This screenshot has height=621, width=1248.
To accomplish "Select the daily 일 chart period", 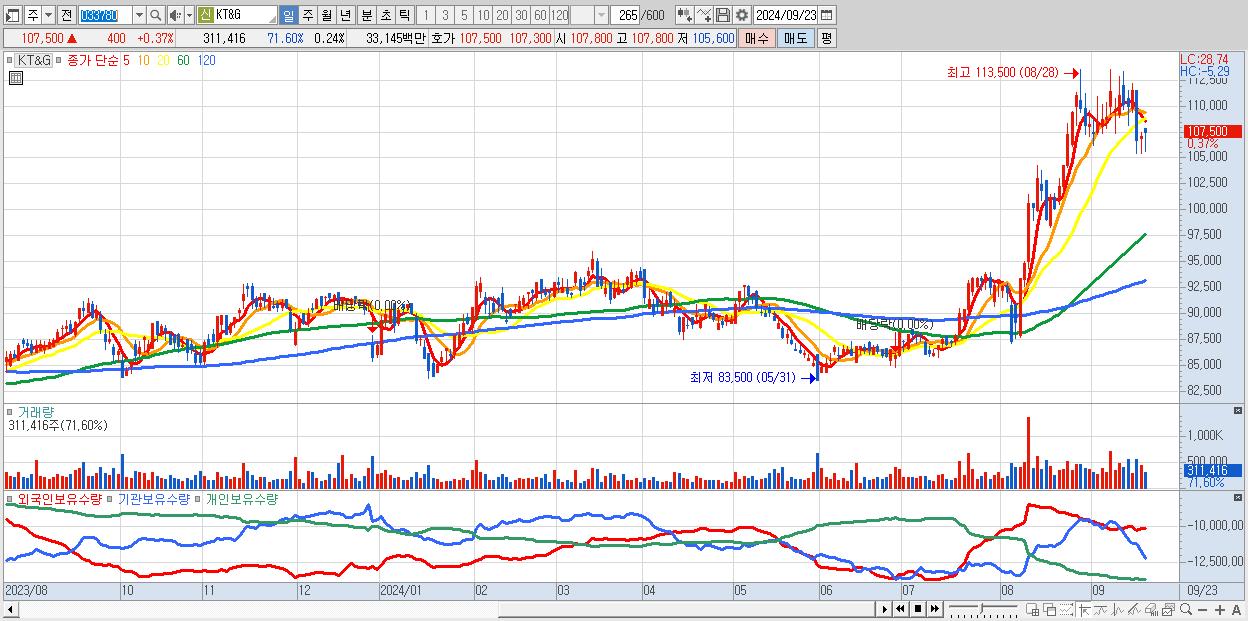I will pos(288,15).
